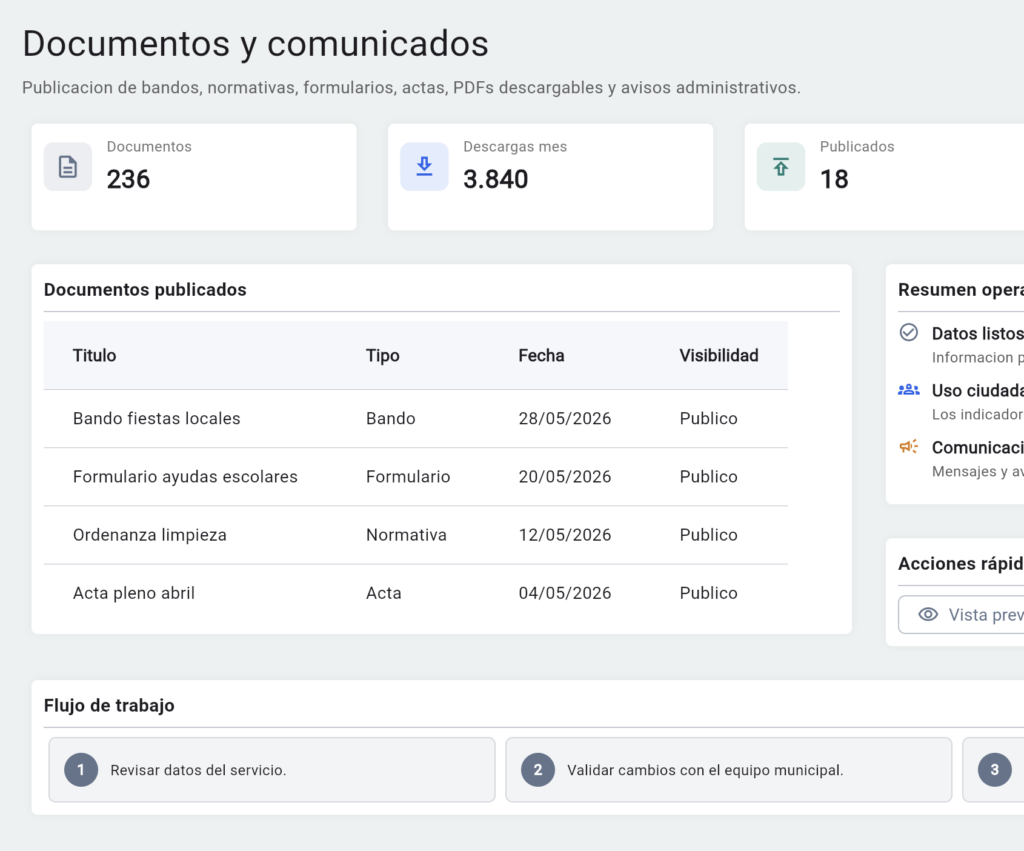Click the 236 documents count
1024x851 pixels.
click(129, 179)
